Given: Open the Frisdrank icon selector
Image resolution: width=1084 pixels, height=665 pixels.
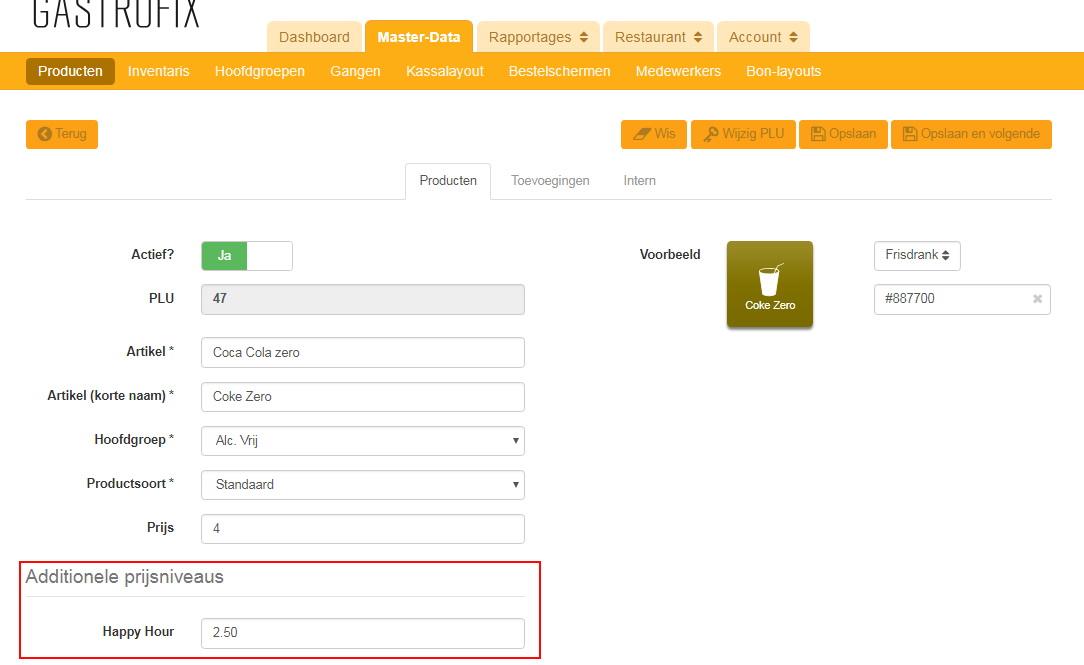Looking at the screenshot, I should coord(916,255).
